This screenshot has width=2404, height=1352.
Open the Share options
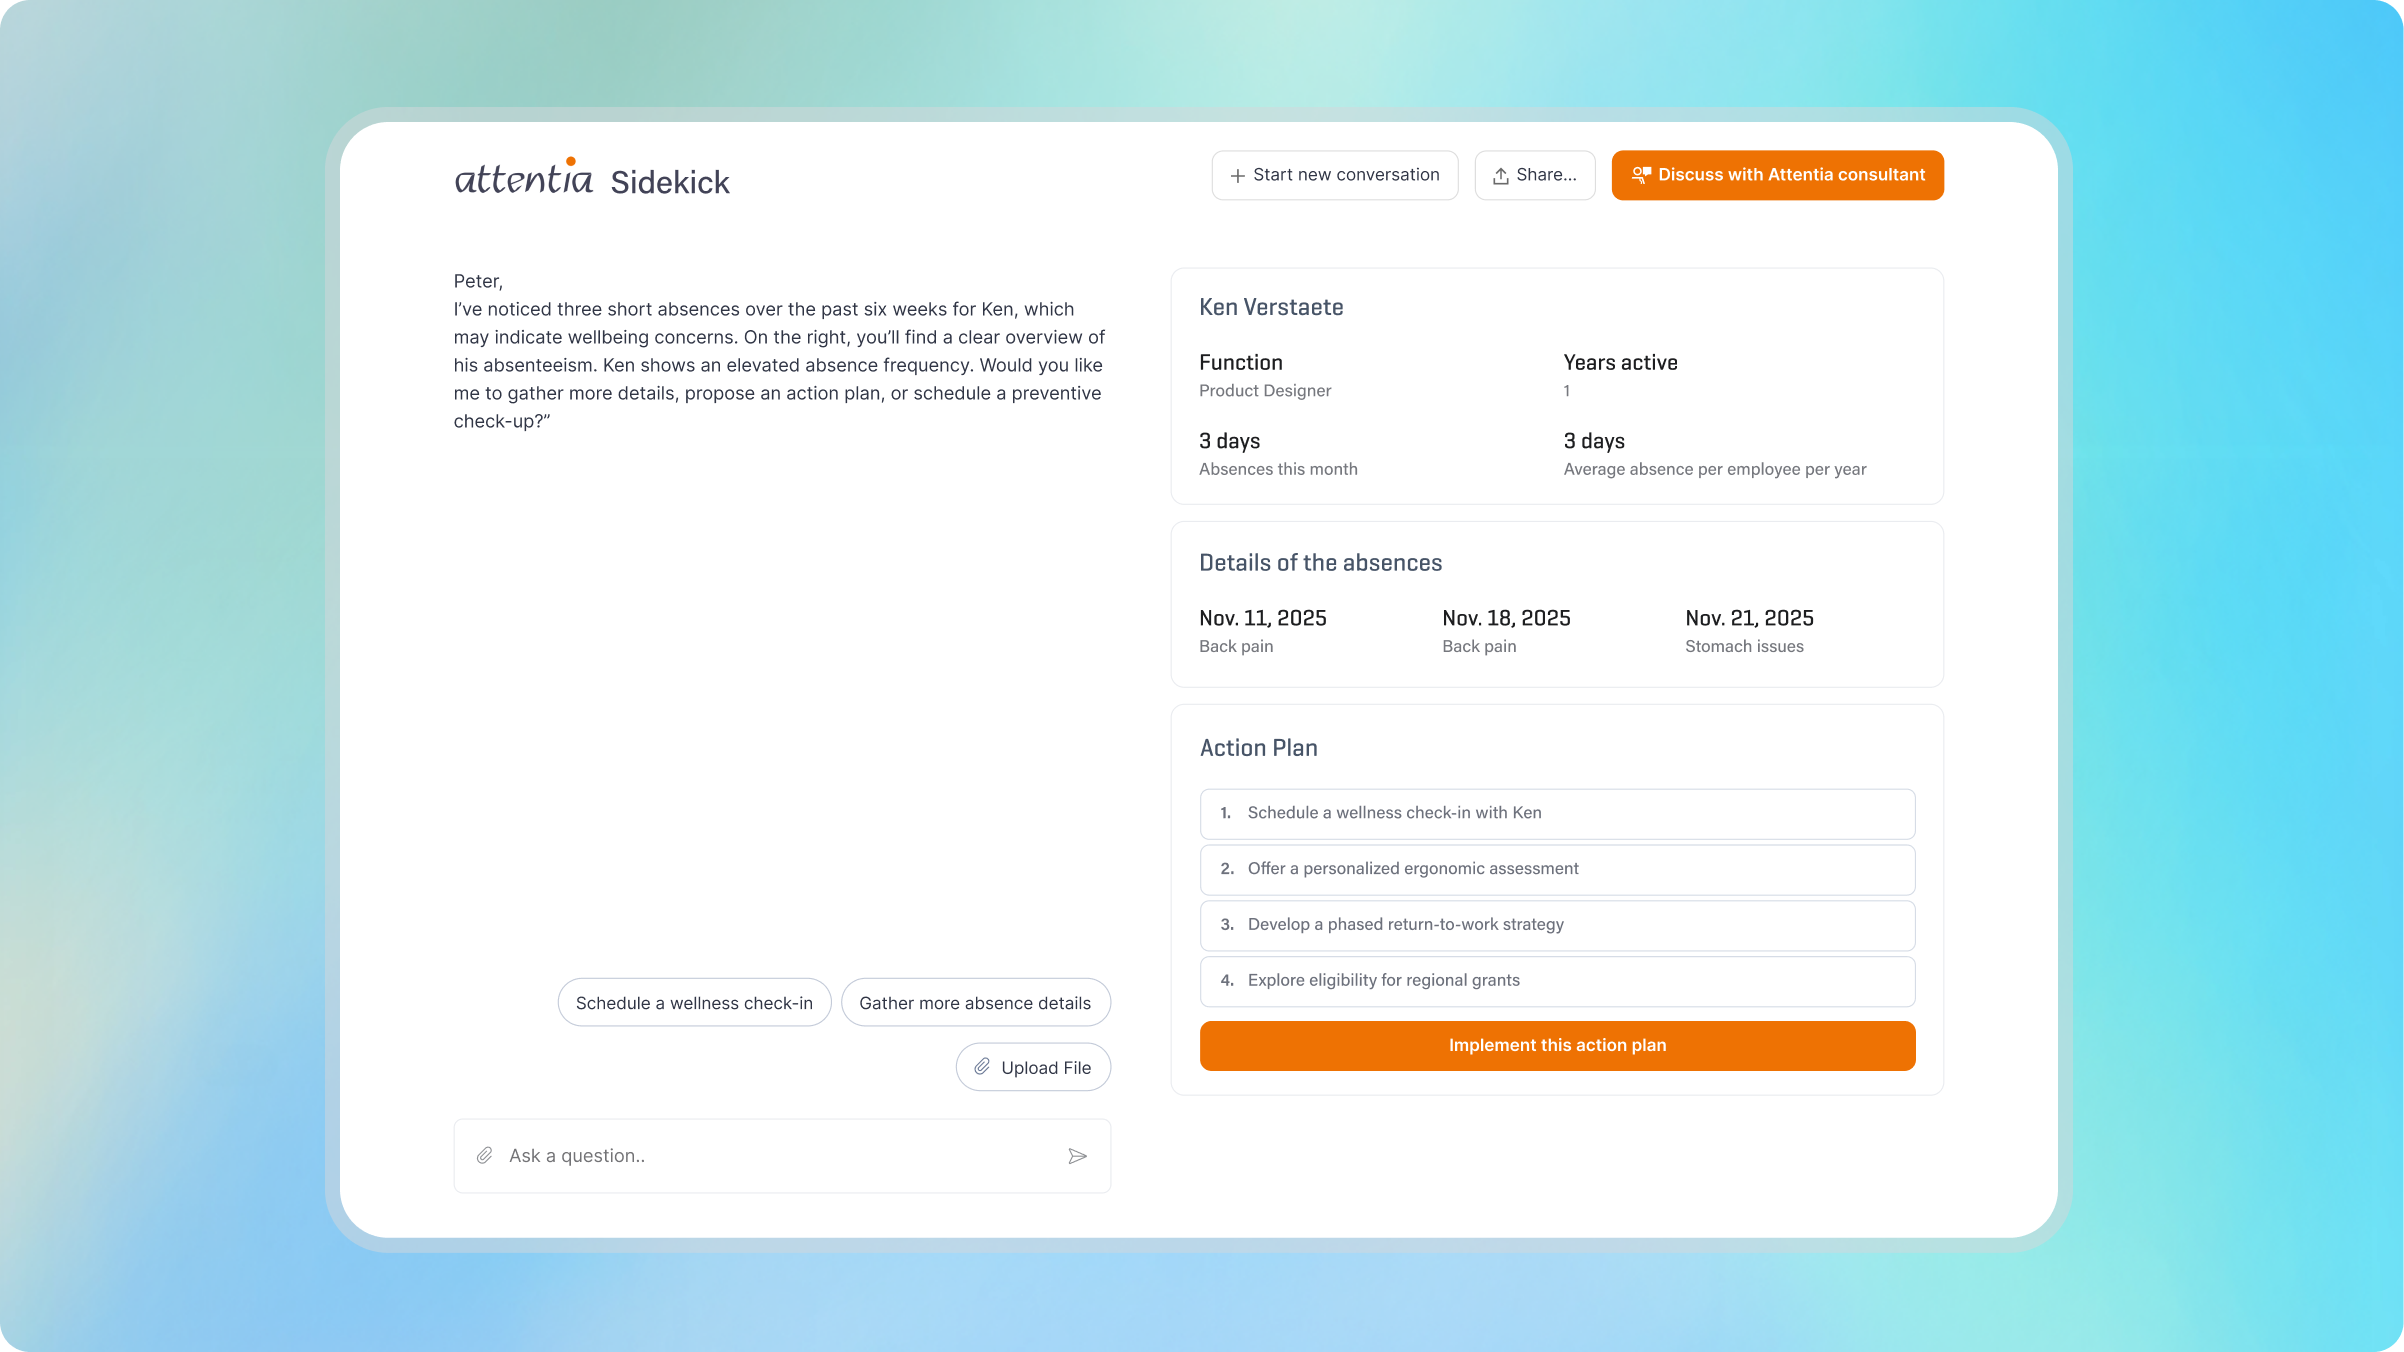[1534, 175]
